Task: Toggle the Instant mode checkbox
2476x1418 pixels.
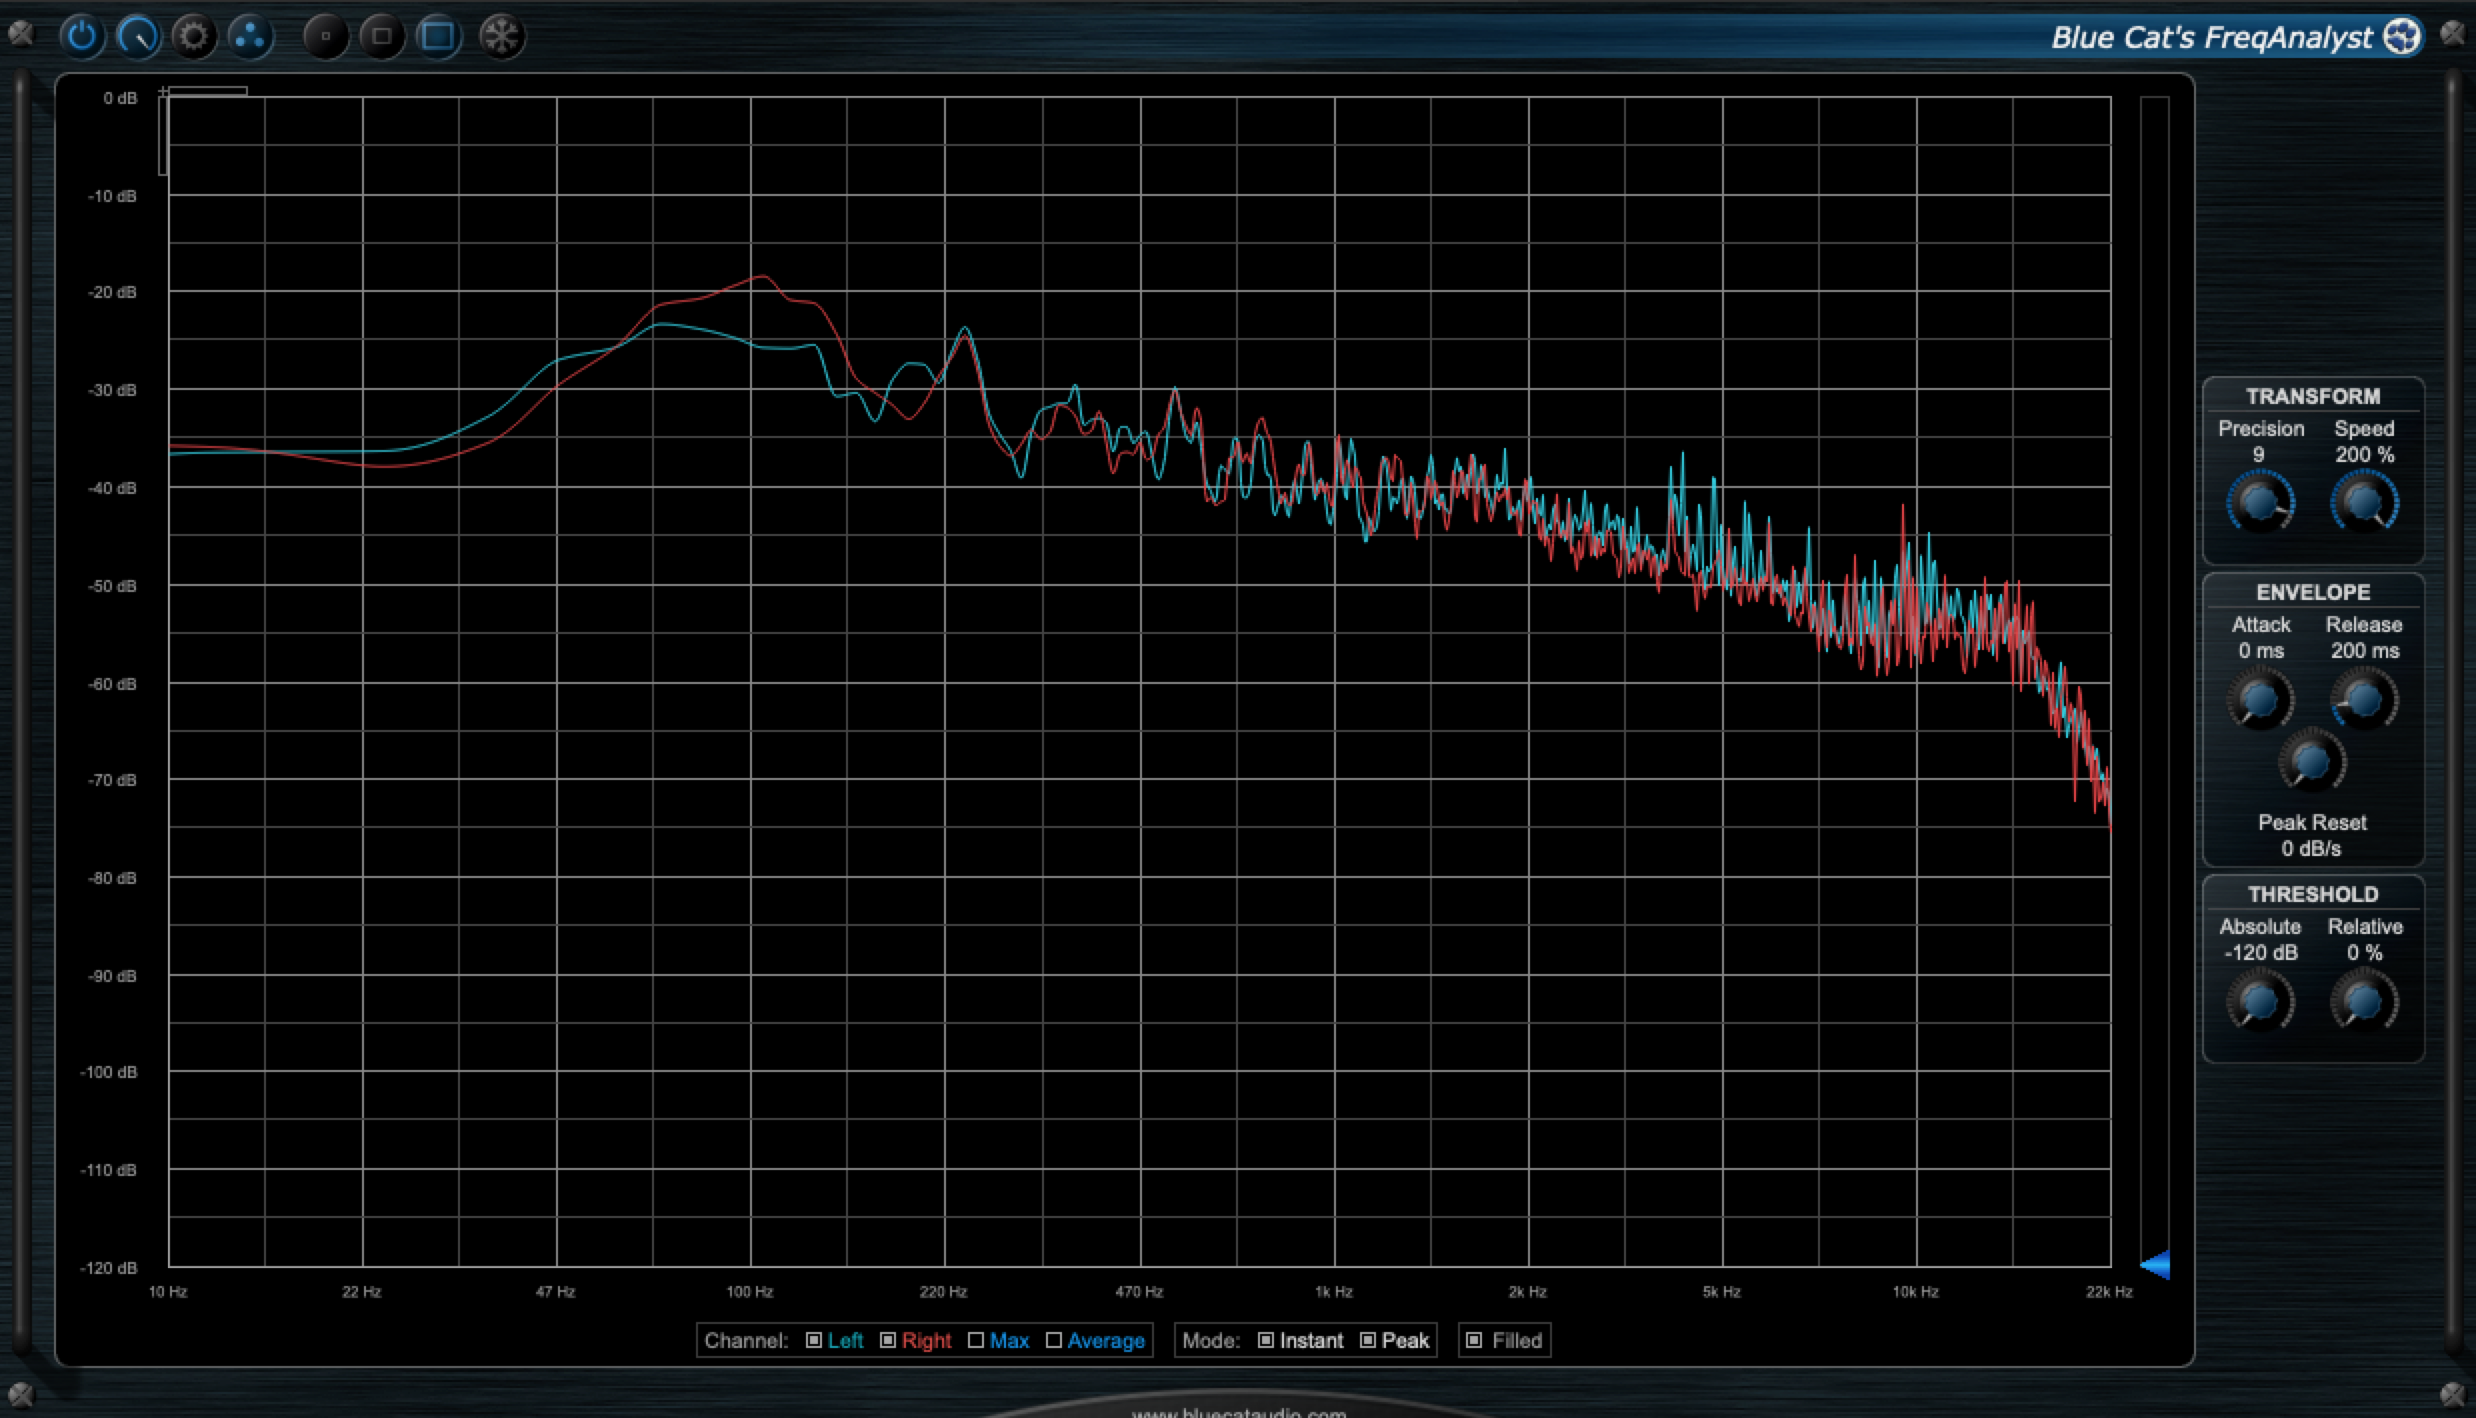Action: coord(1266,1340)
